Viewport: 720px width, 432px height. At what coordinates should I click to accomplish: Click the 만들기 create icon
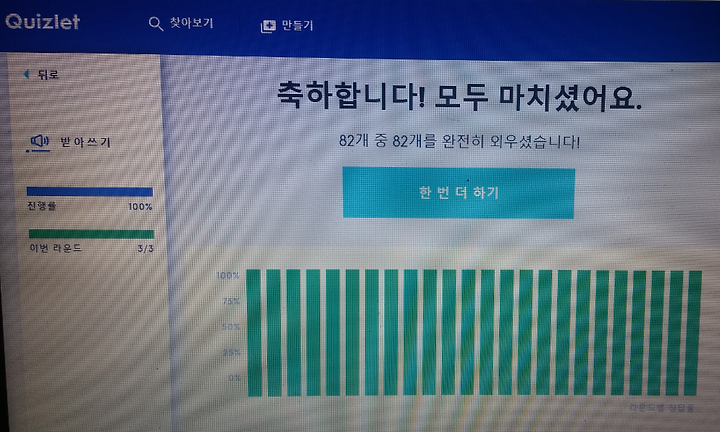click(268, 26)
